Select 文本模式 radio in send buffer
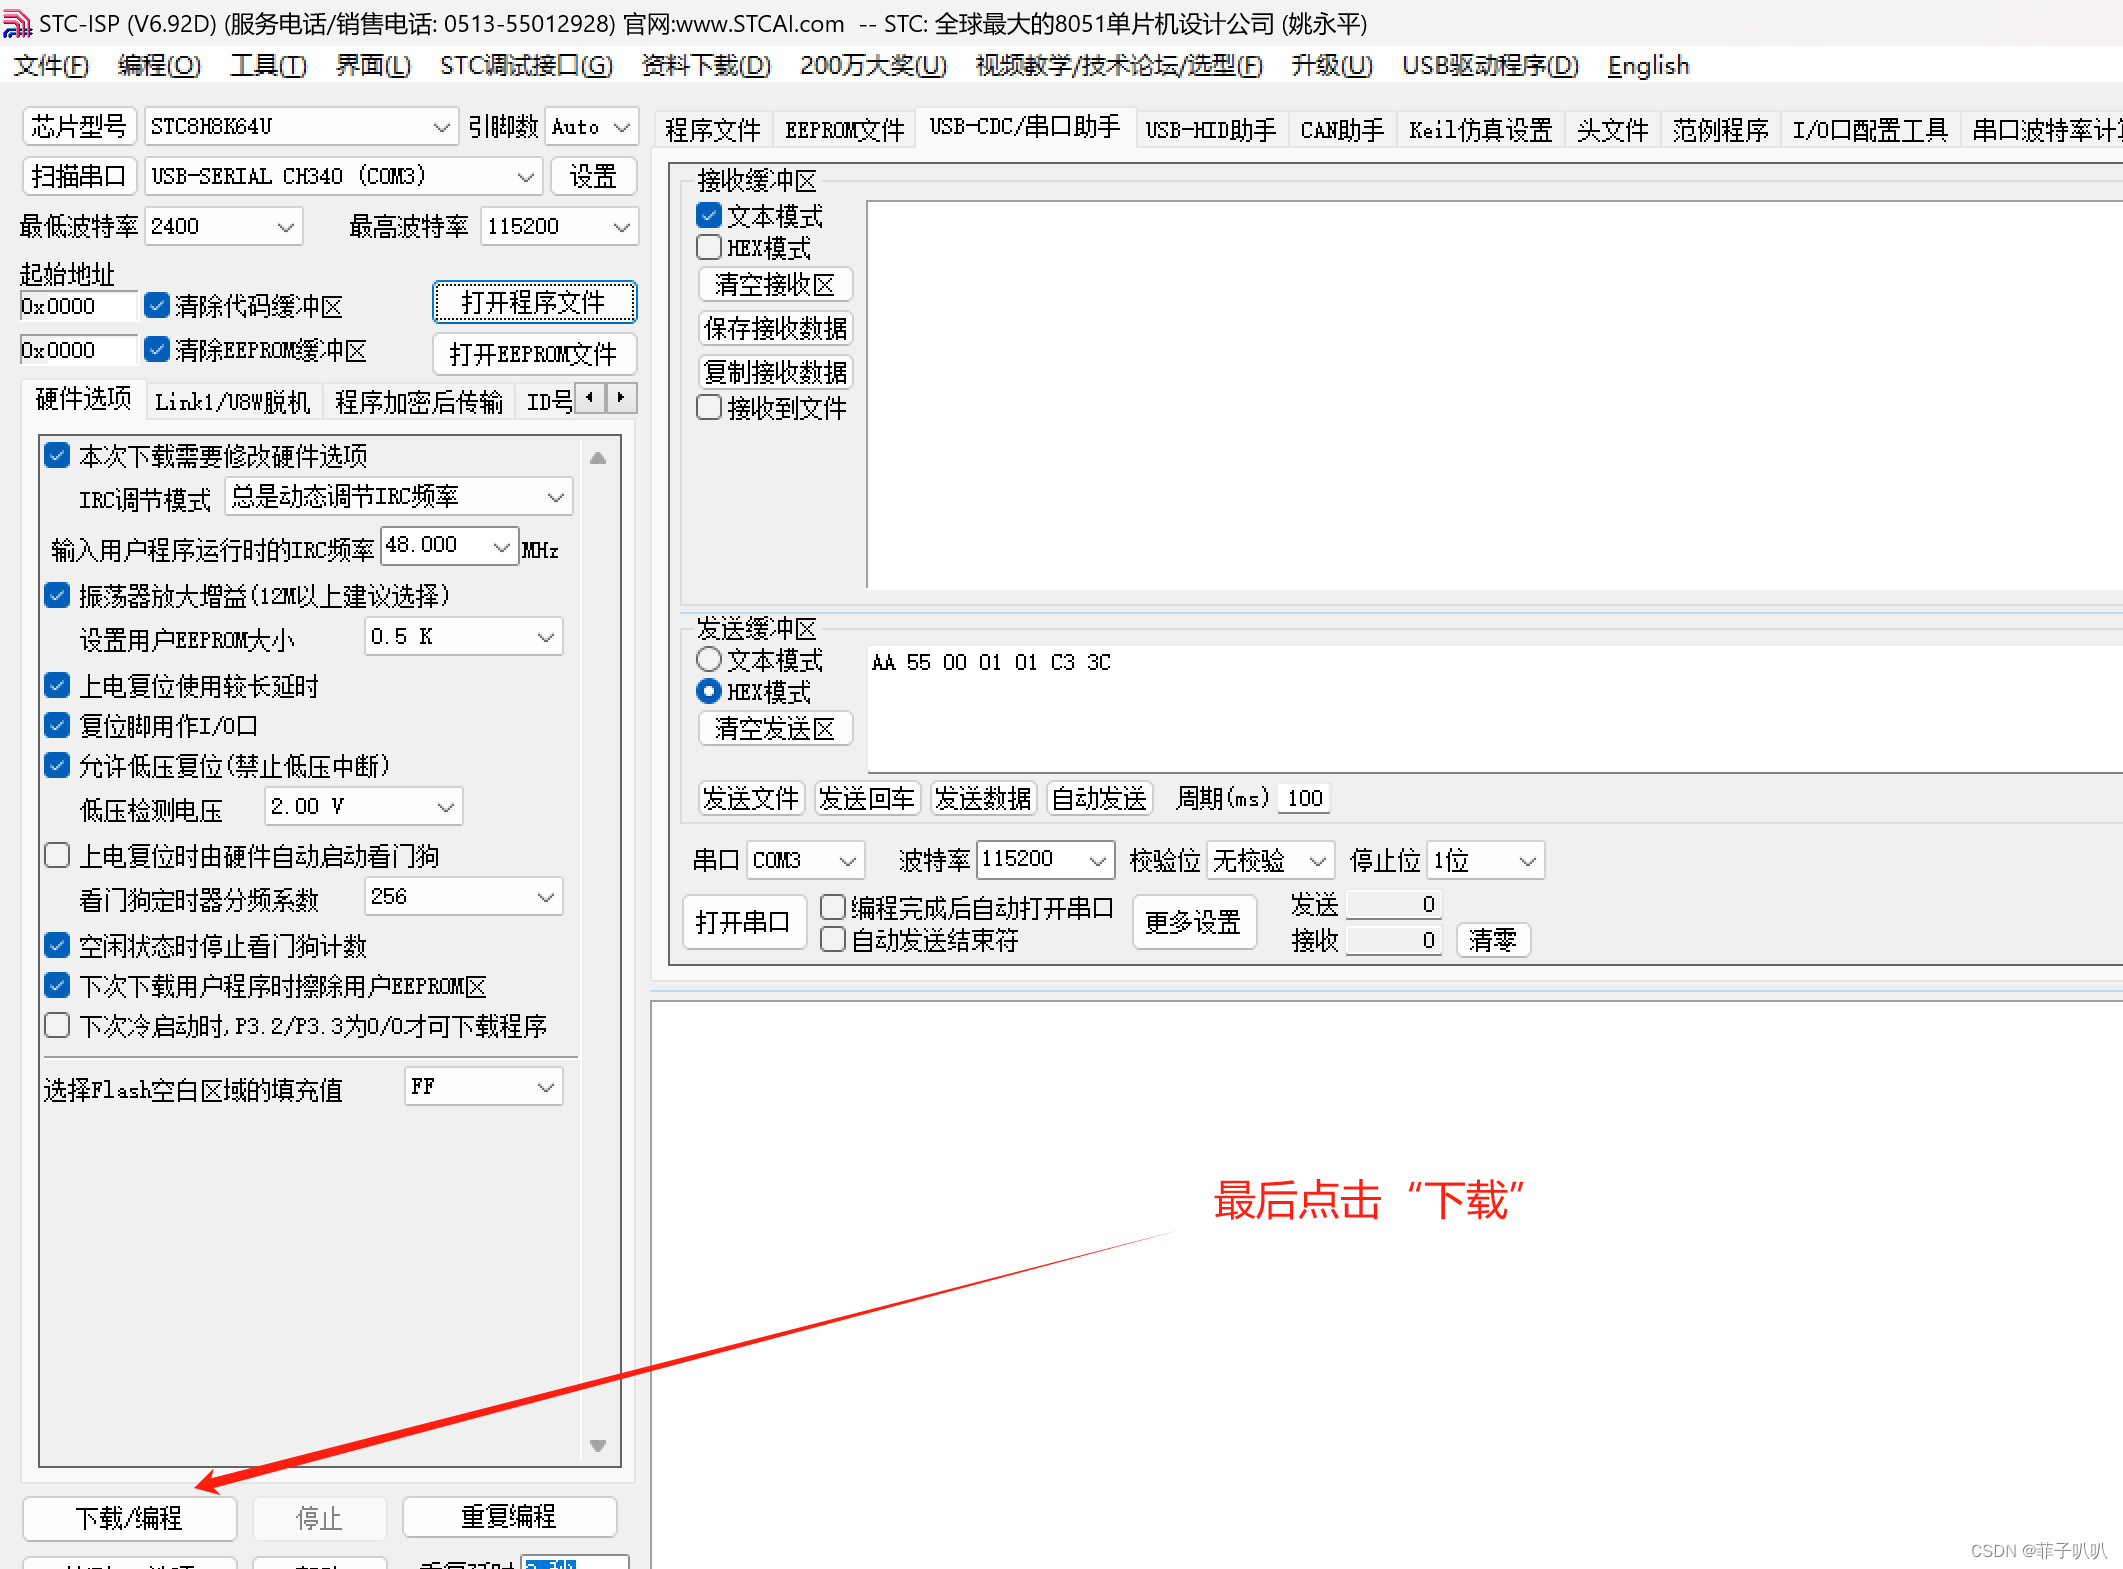The width and height of the screenshot is (2123, 1569). coord(709,660)
